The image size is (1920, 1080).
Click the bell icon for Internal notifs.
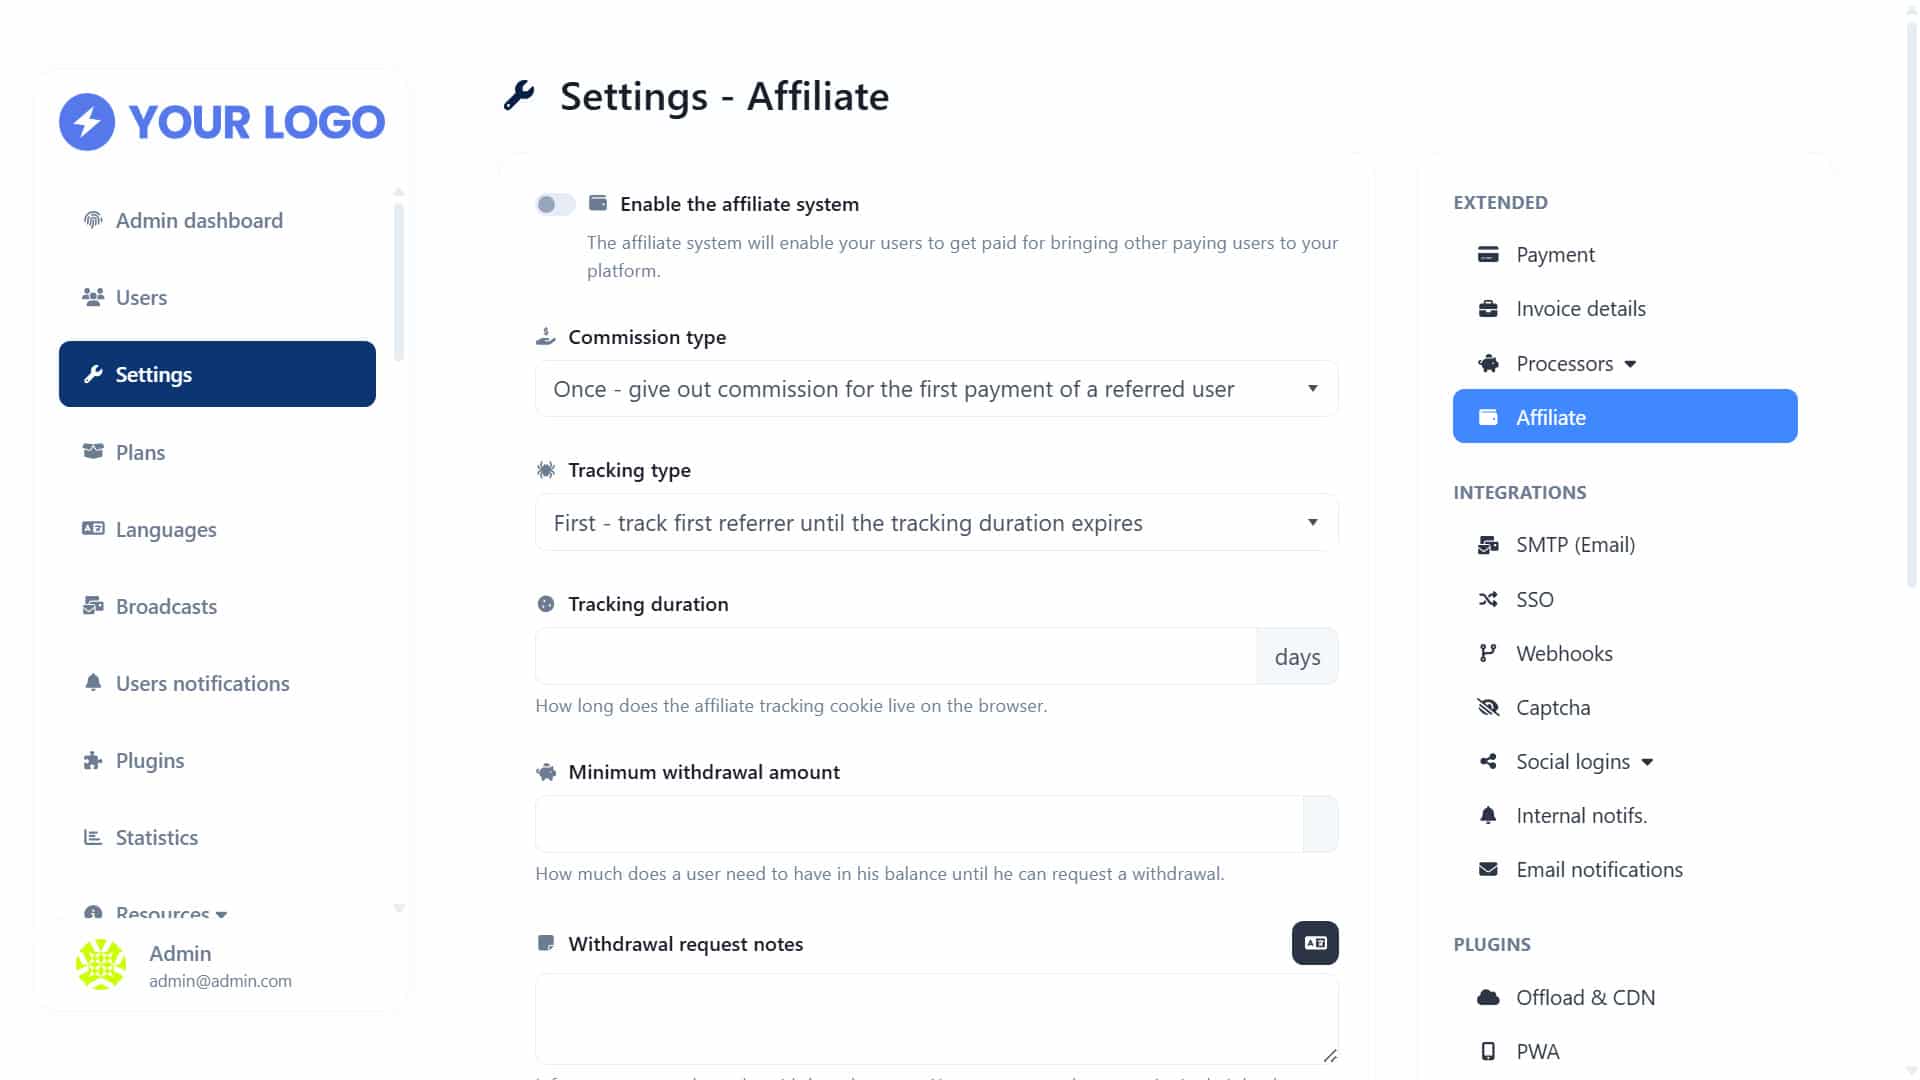pos(1488,815)
